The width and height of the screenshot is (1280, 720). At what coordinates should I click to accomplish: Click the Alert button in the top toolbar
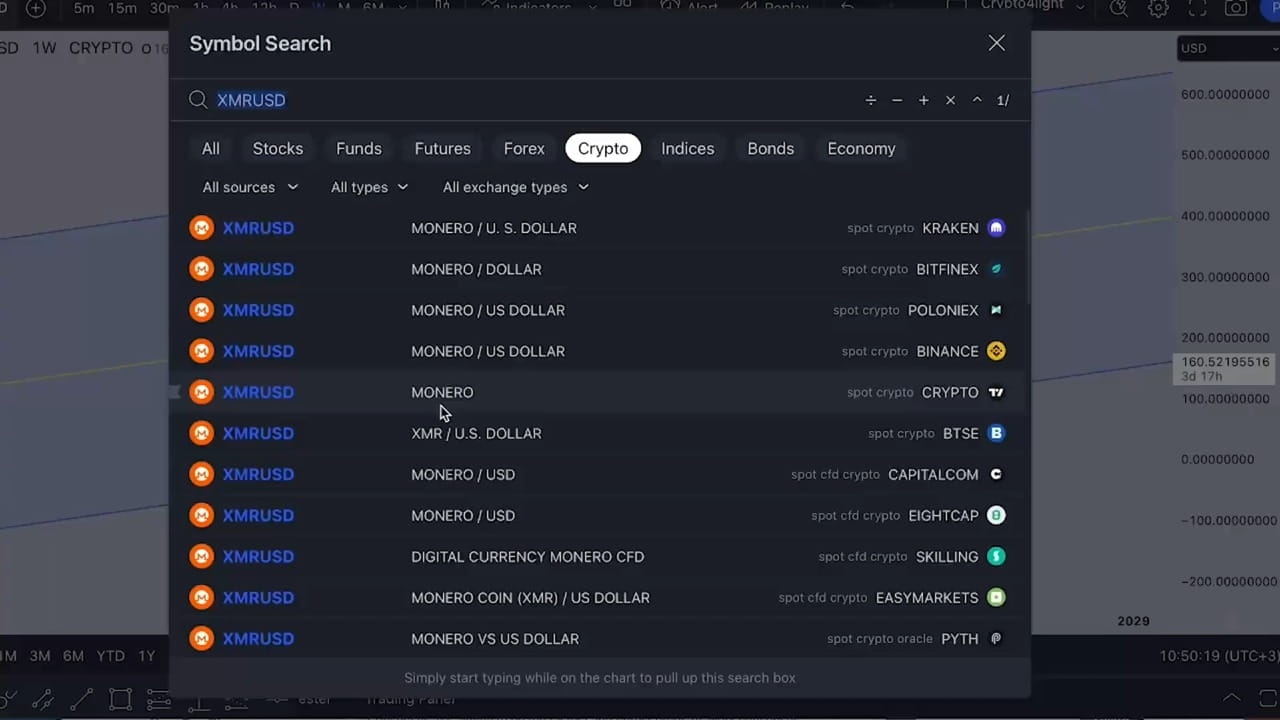coord(693,6)
